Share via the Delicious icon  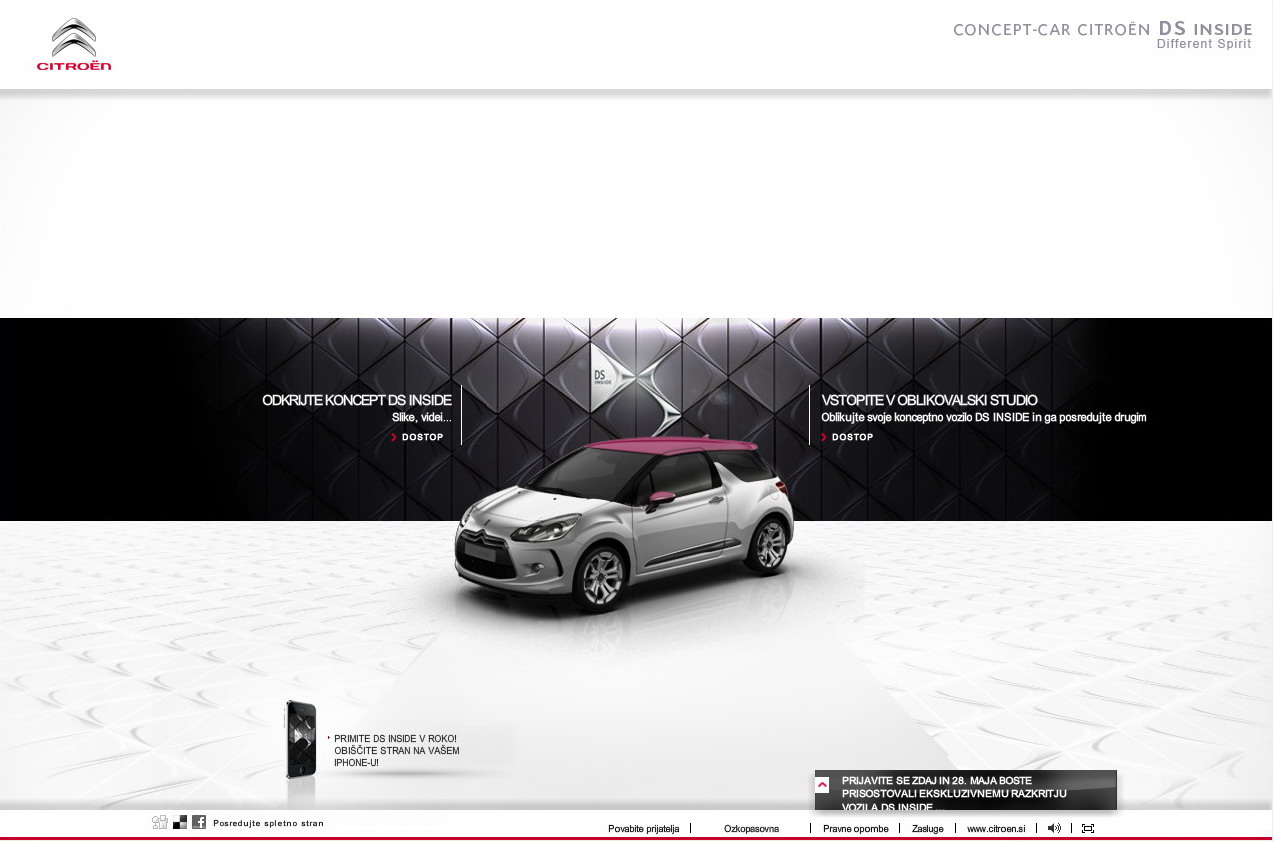click(x=180, y=822)
